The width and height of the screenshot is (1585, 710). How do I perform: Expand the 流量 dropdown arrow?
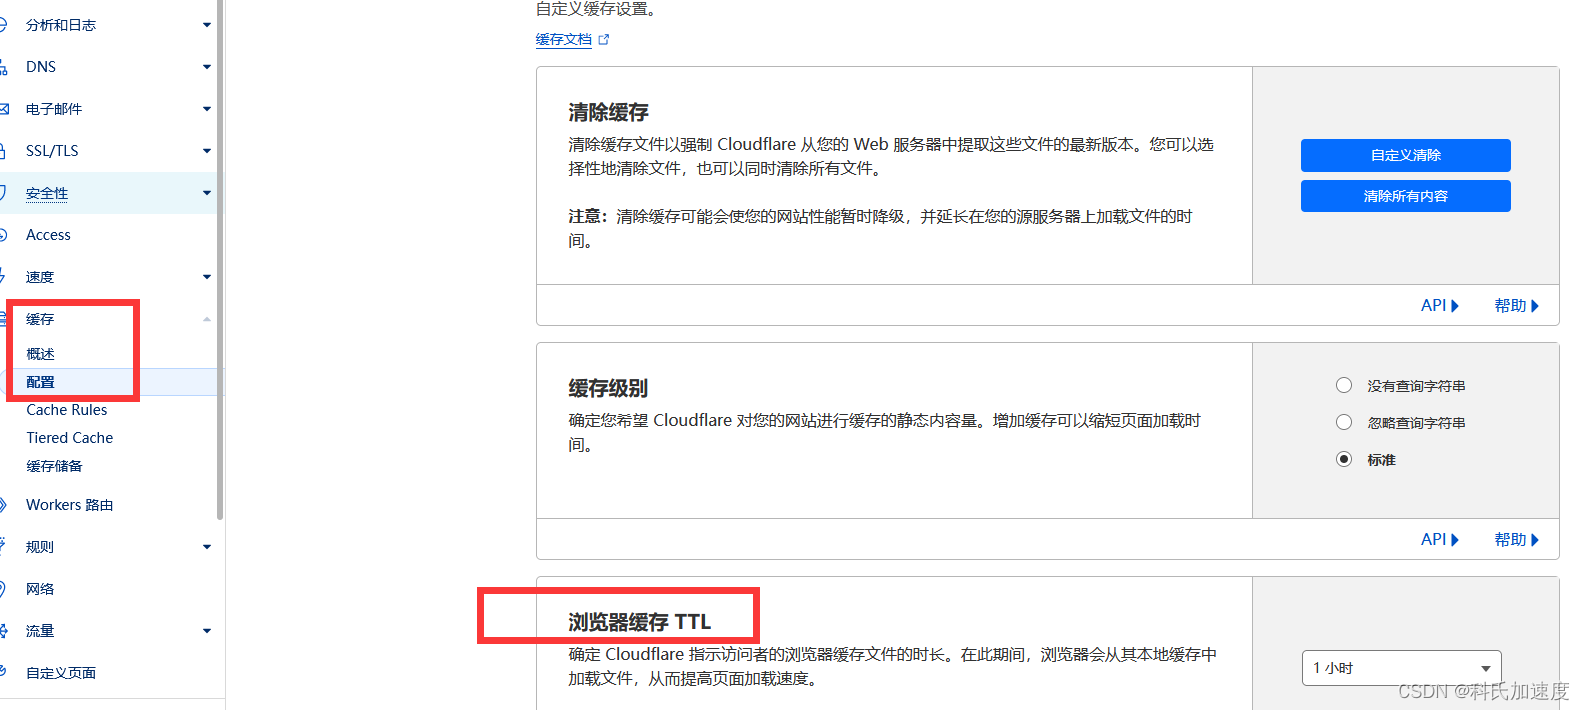pyautogui.click(x=207, y=631)
